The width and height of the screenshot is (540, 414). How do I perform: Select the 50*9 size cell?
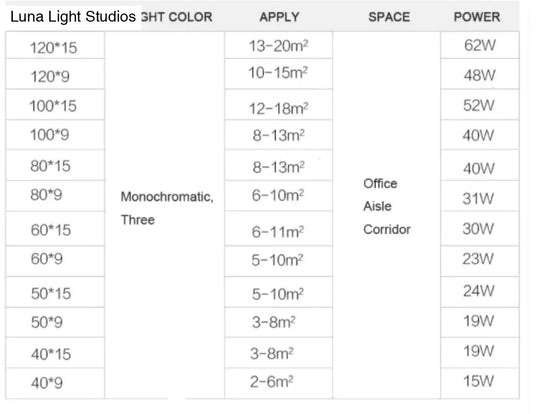click(55, 323)
